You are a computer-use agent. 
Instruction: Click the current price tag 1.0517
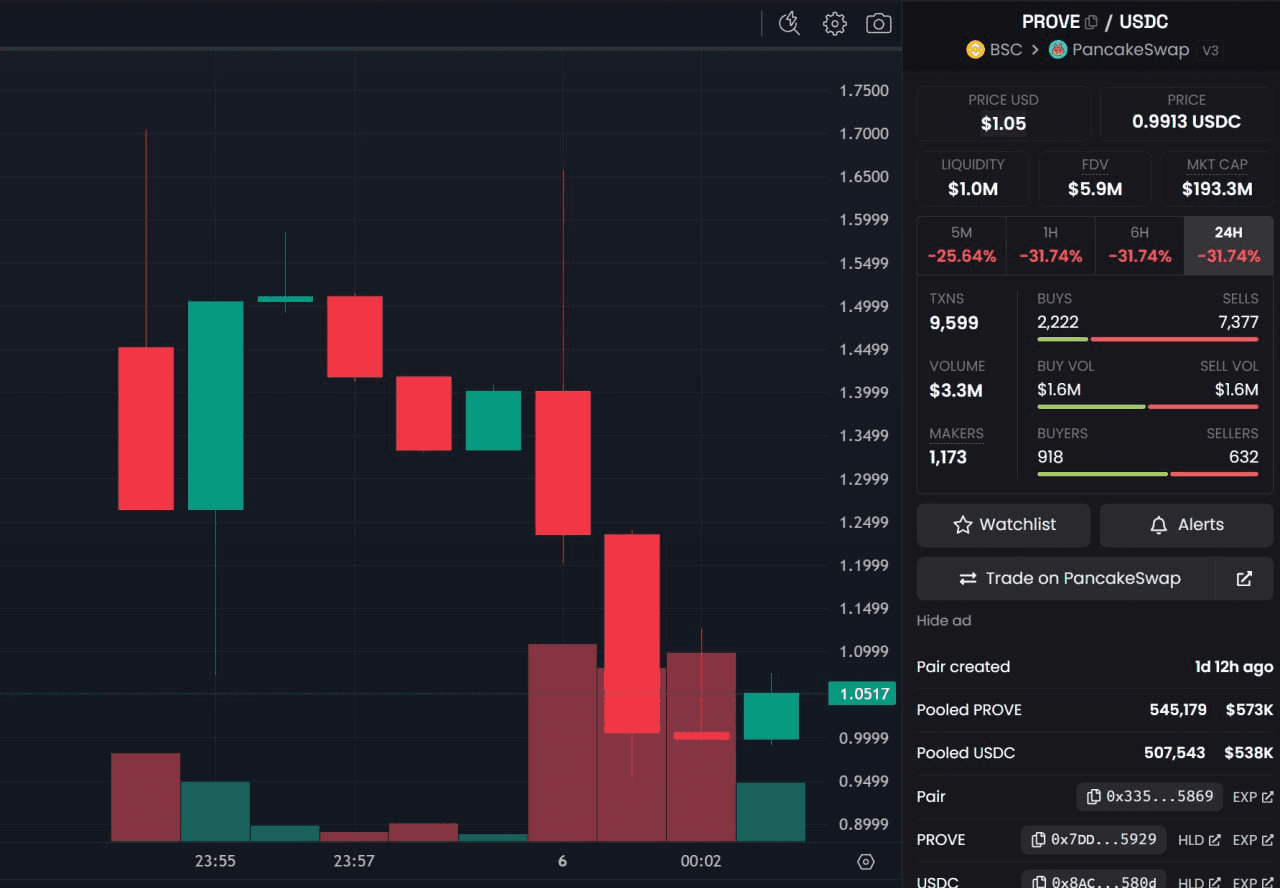click(862, 694)
